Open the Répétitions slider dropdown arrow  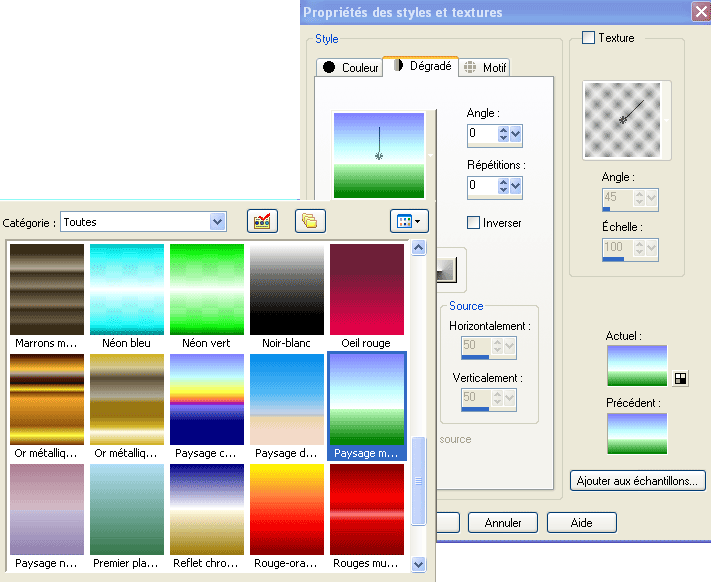pyautogui.click(x=516, y=186)
